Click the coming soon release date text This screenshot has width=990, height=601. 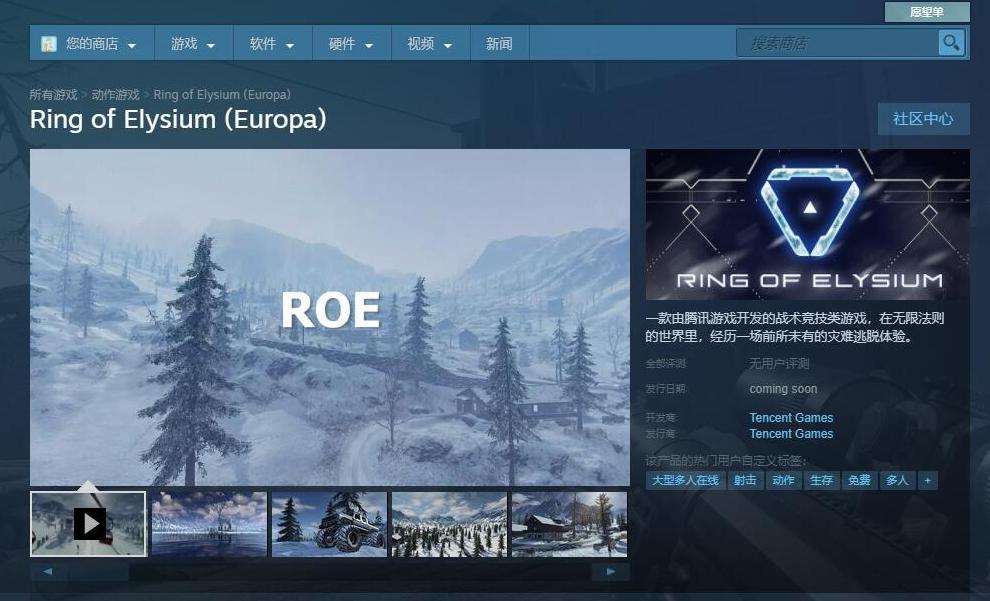[784, 389]
